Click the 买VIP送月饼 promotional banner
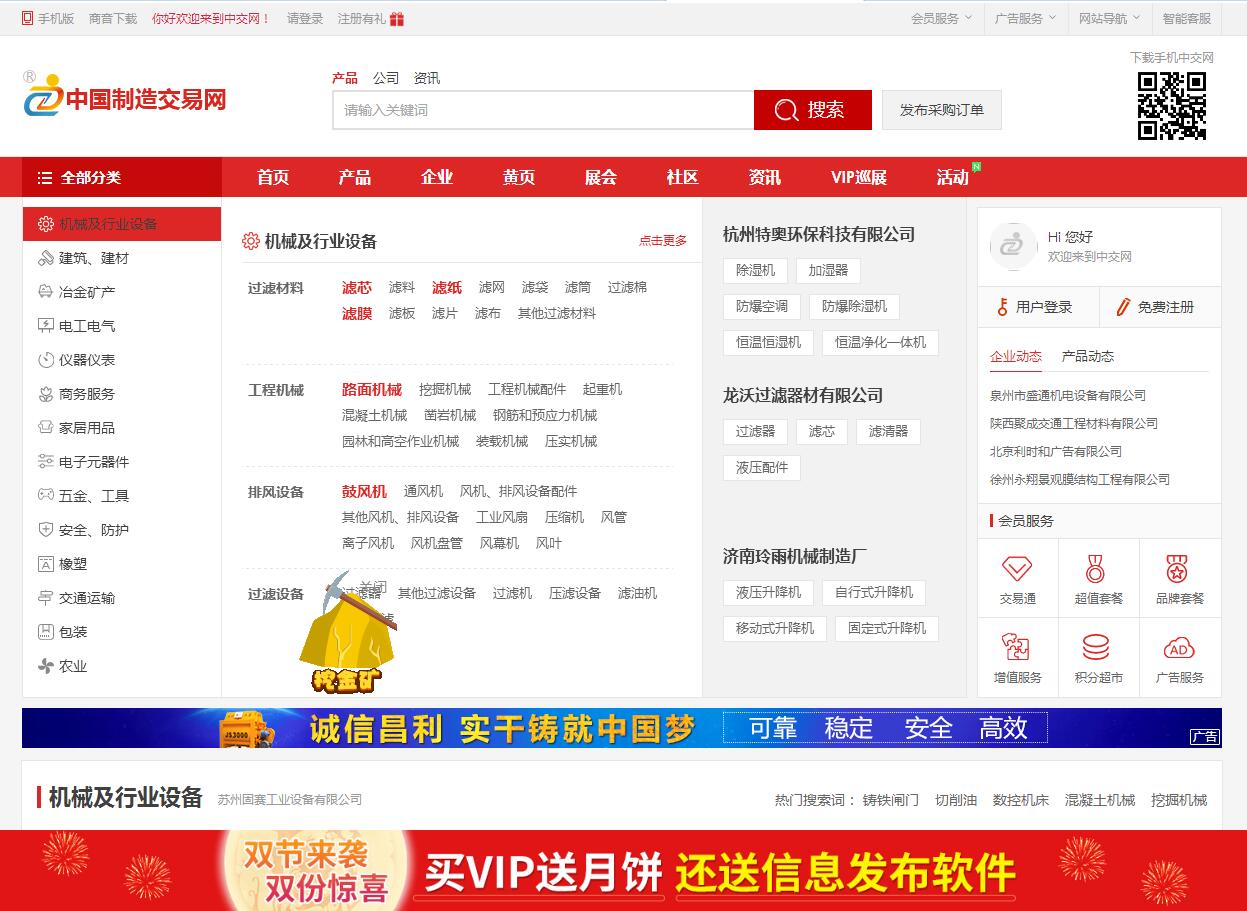 coord(623,870)
